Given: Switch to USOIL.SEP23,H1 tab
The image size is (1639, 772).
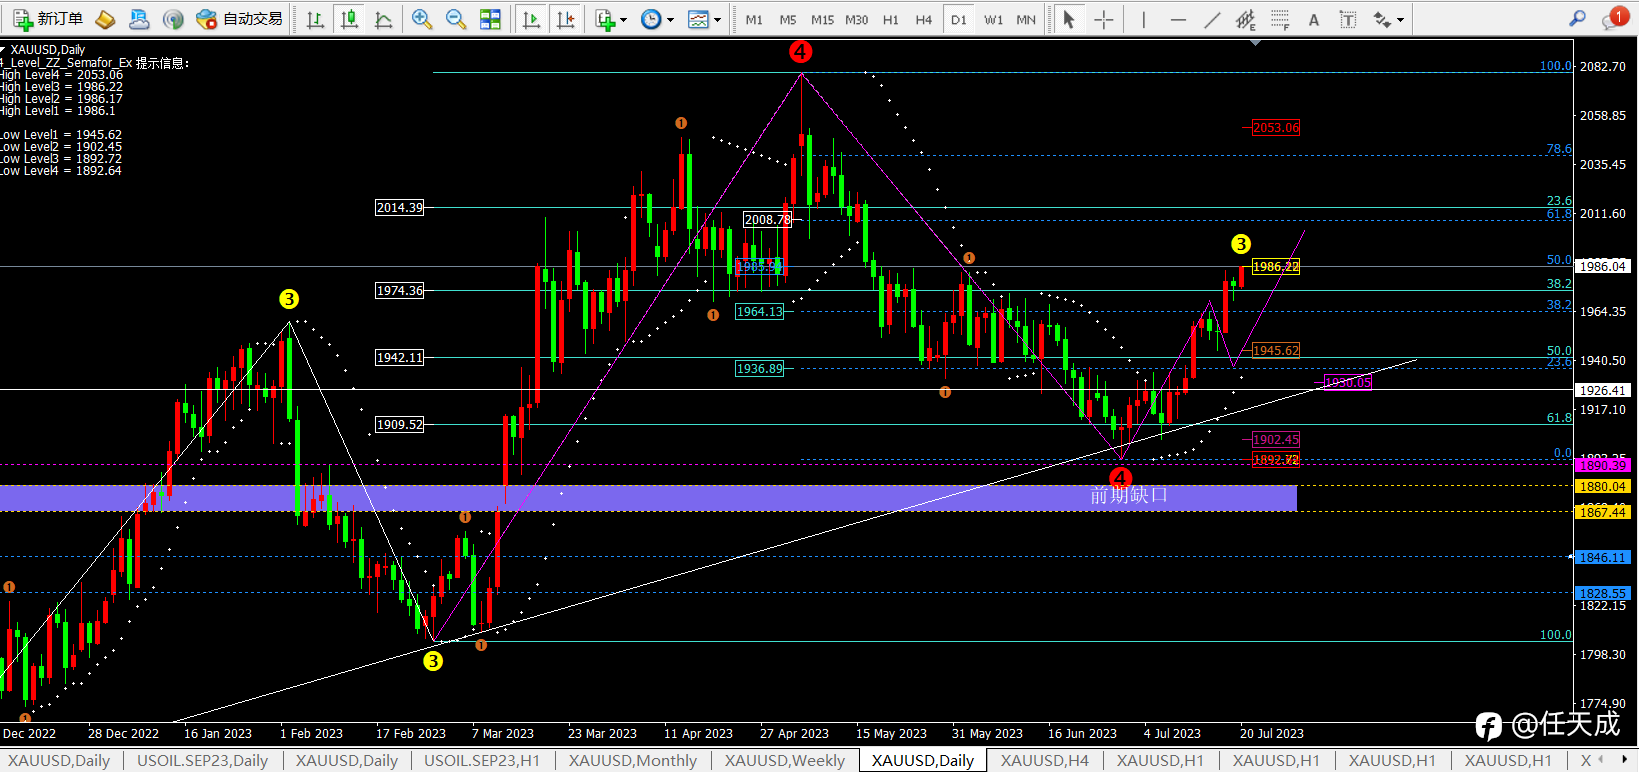Looking at the screenshot, I should [482, 760].
